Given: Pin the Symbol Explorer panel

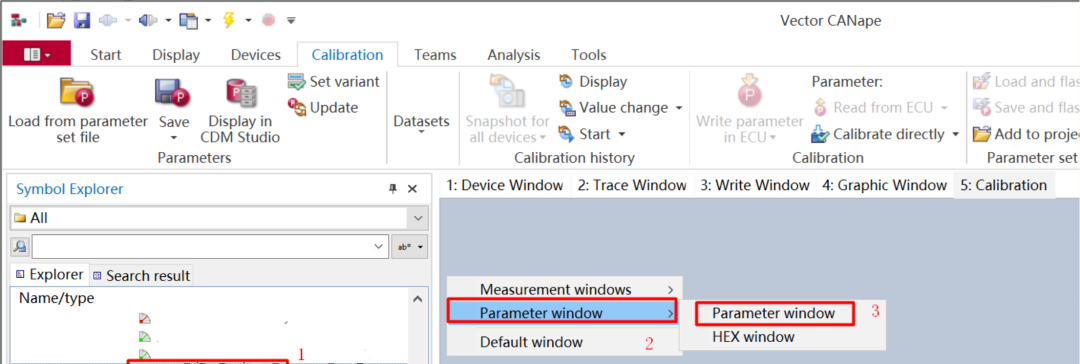Looking at the screenshot, I should (393, 189).
